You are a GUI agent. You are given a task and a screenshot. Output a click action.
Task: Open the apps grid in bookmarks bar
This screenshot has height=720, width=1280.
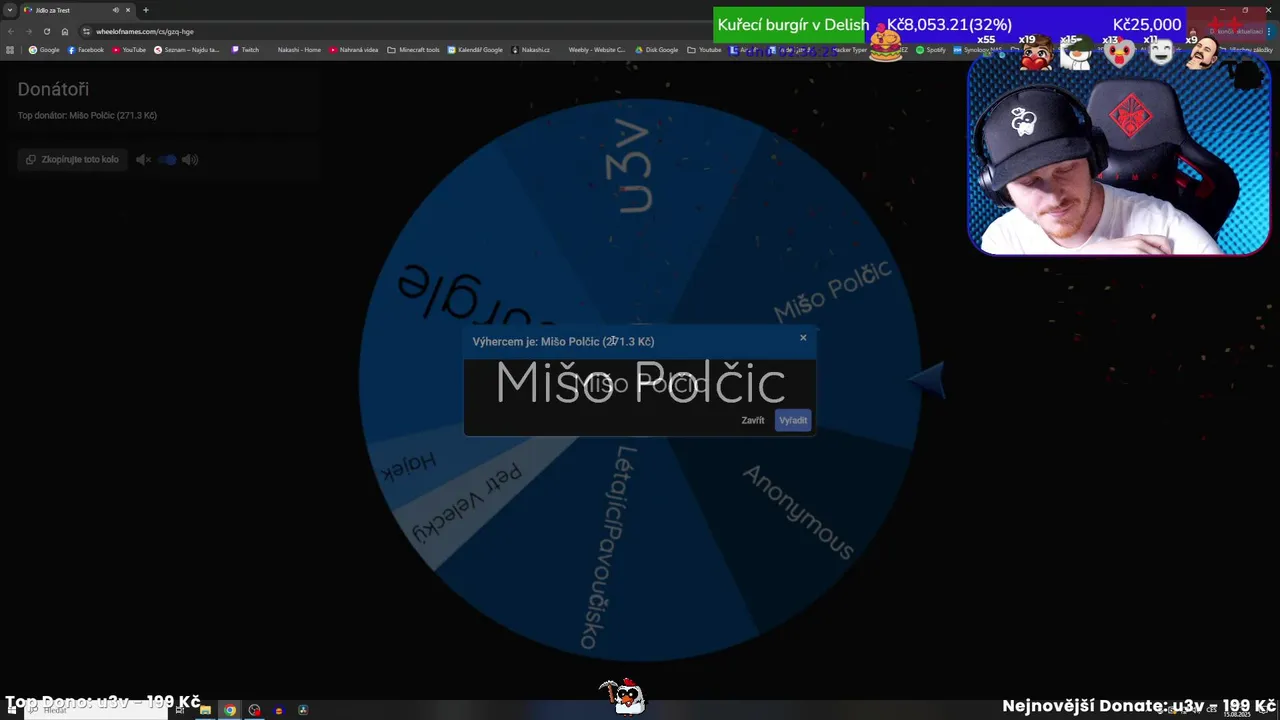point(10,50)
